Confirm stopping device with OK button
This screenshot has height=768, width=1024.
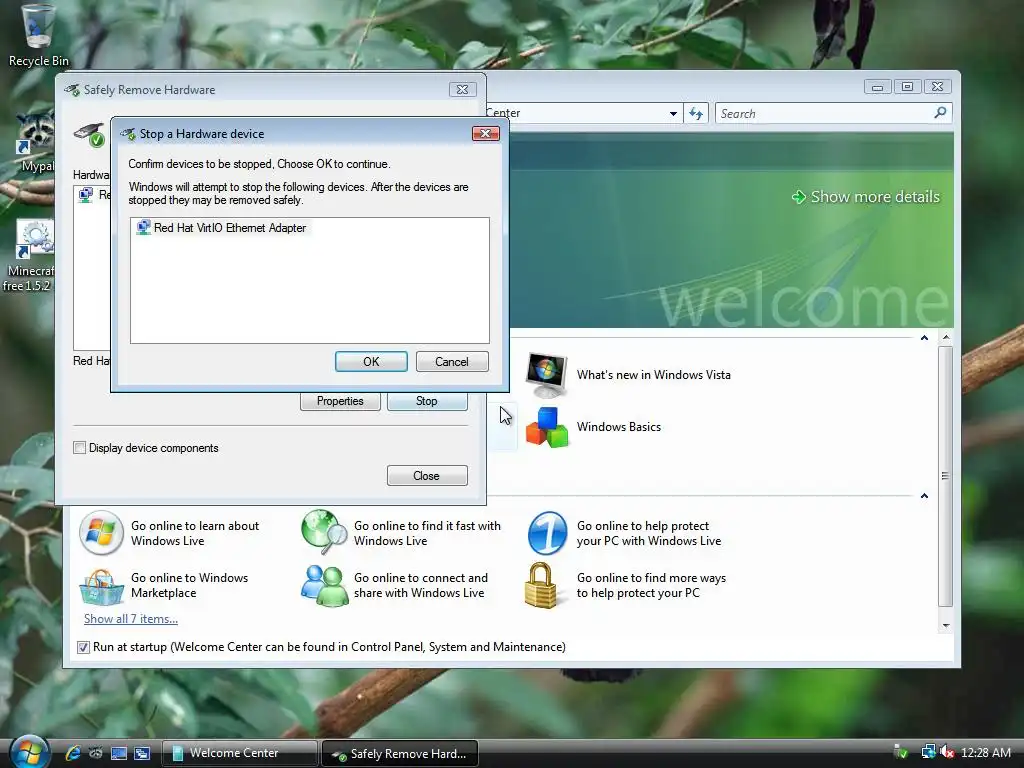tap(371, 362)
